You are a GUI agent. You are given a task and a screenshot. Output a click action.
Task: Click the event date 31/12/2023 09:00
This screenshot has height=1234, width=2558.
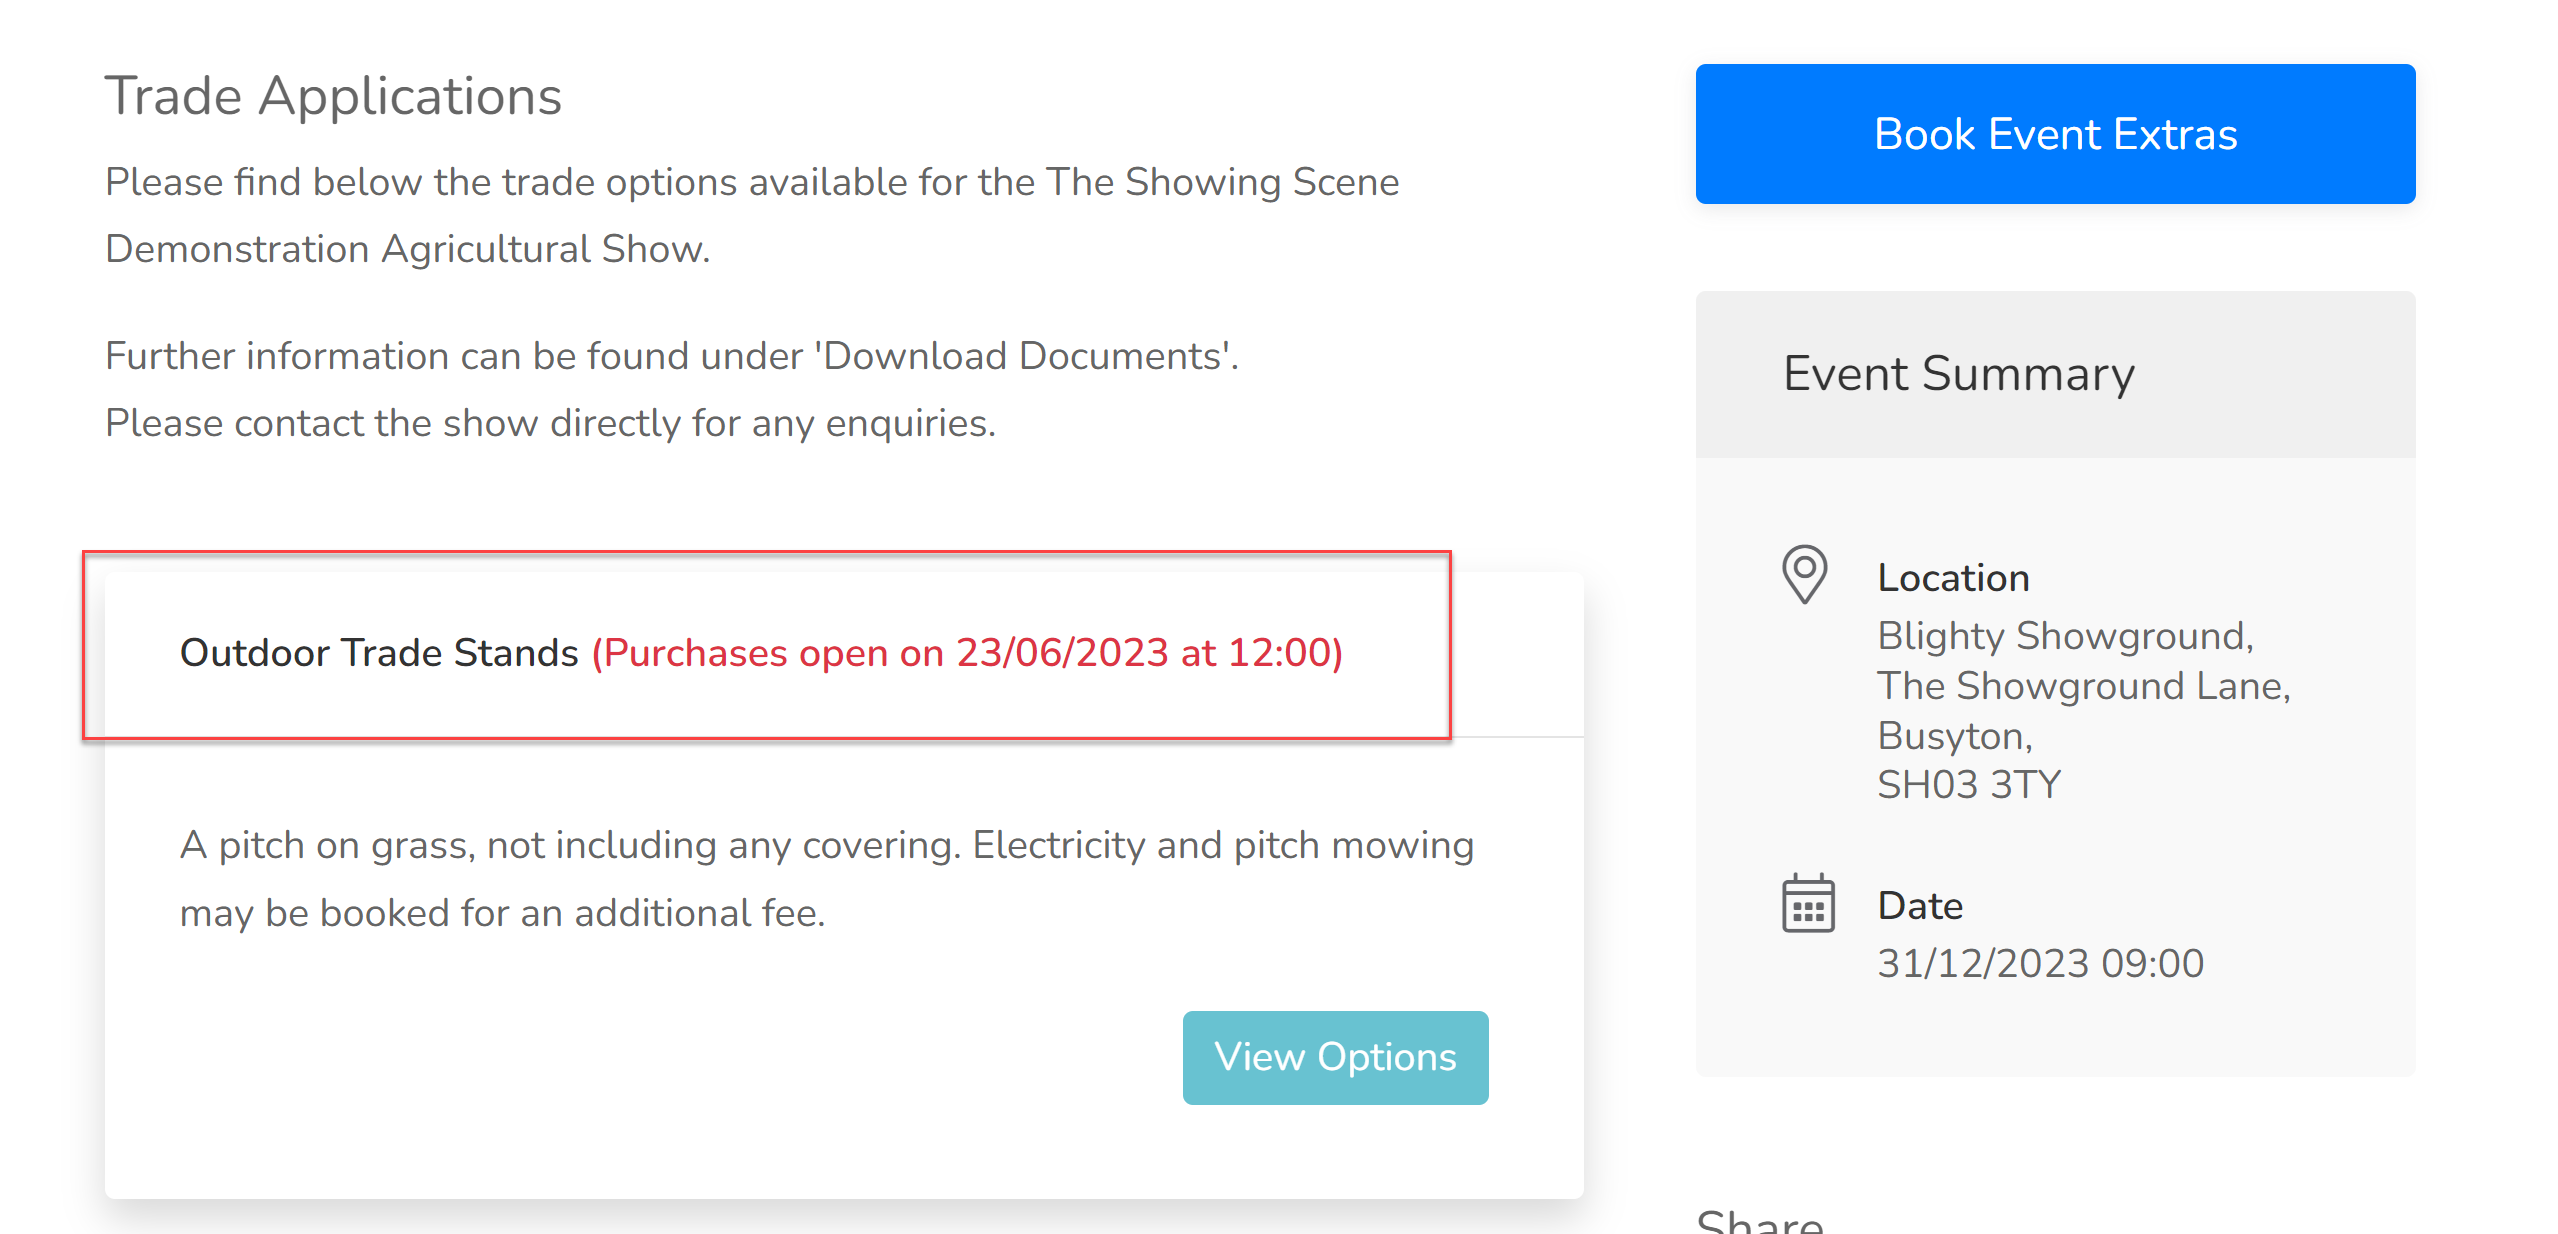pyautogui.click(x=2041, y=963)
